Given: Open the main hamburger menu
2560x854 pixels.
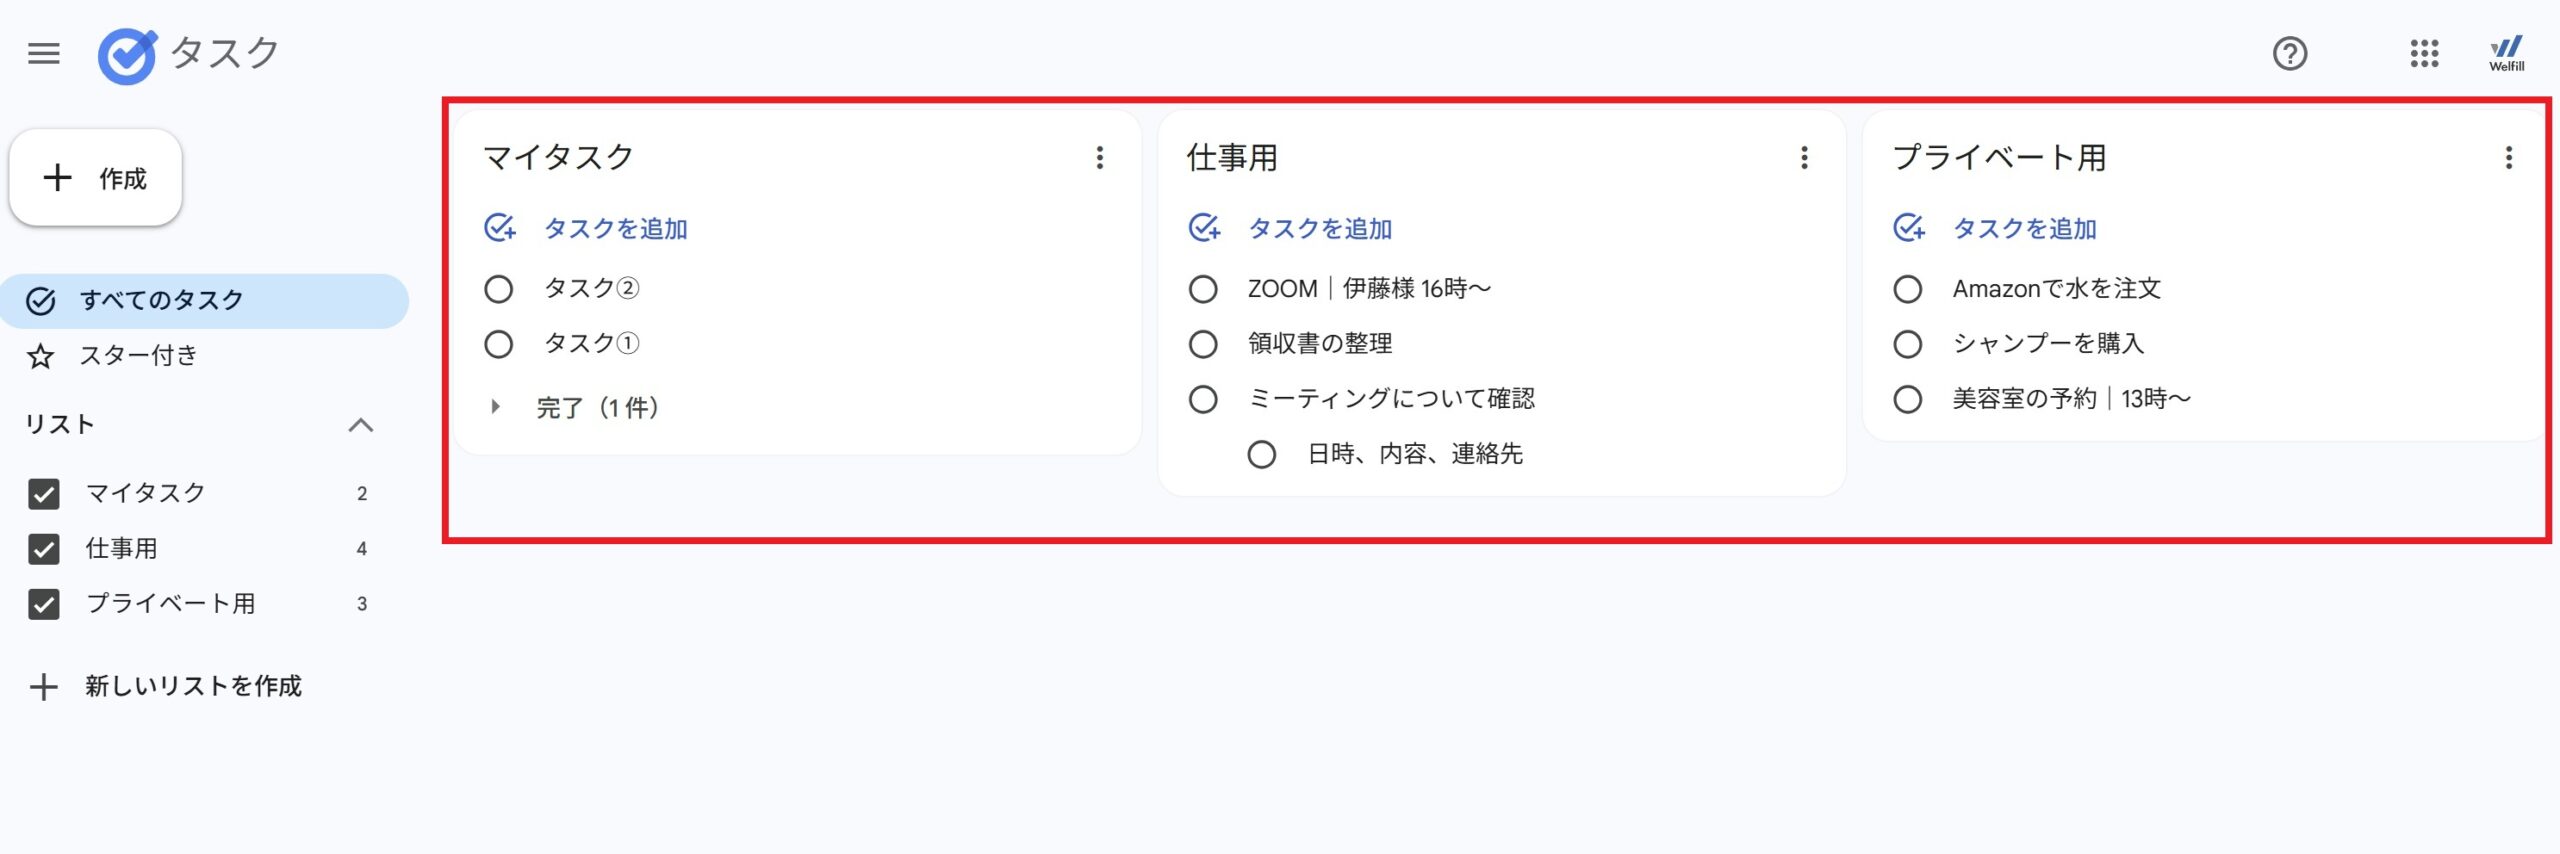Looking at the screenshot, I should [x=44, y=53].
